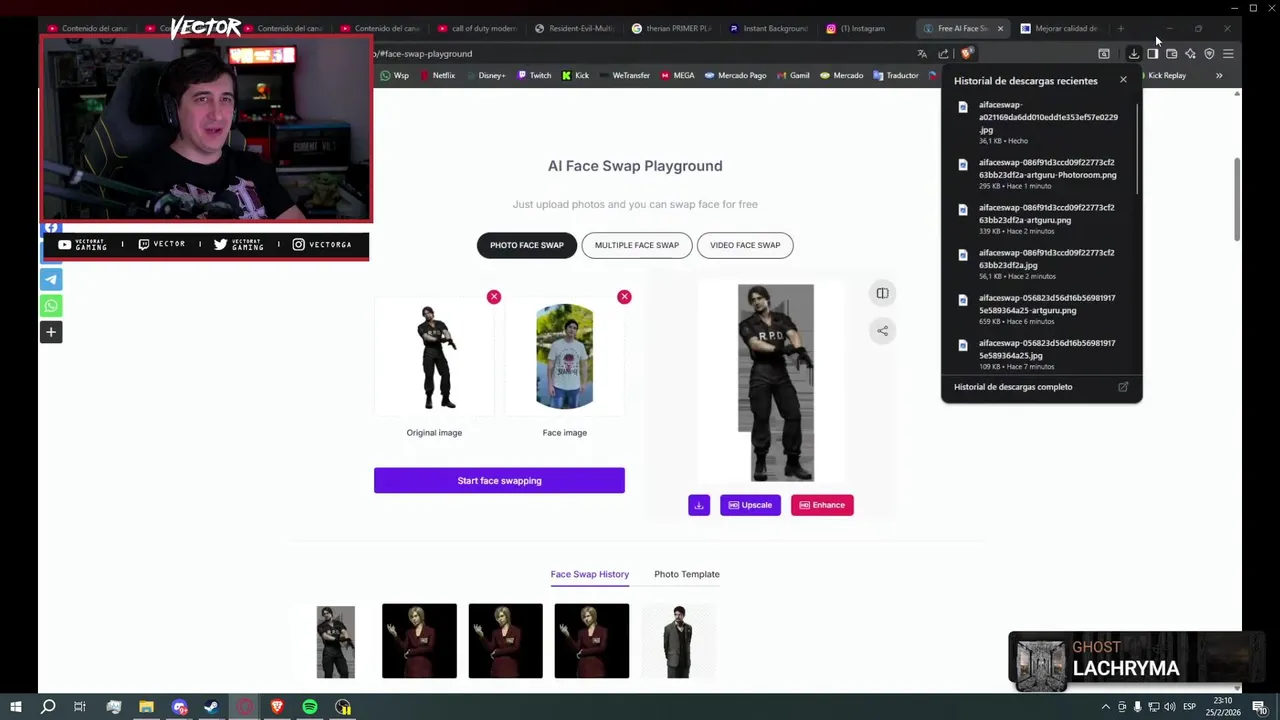Expand the hidden bookmarks overflow chevron
Screen dimensions: 1280x720
pyautogui.click(x=1219, y=76)
